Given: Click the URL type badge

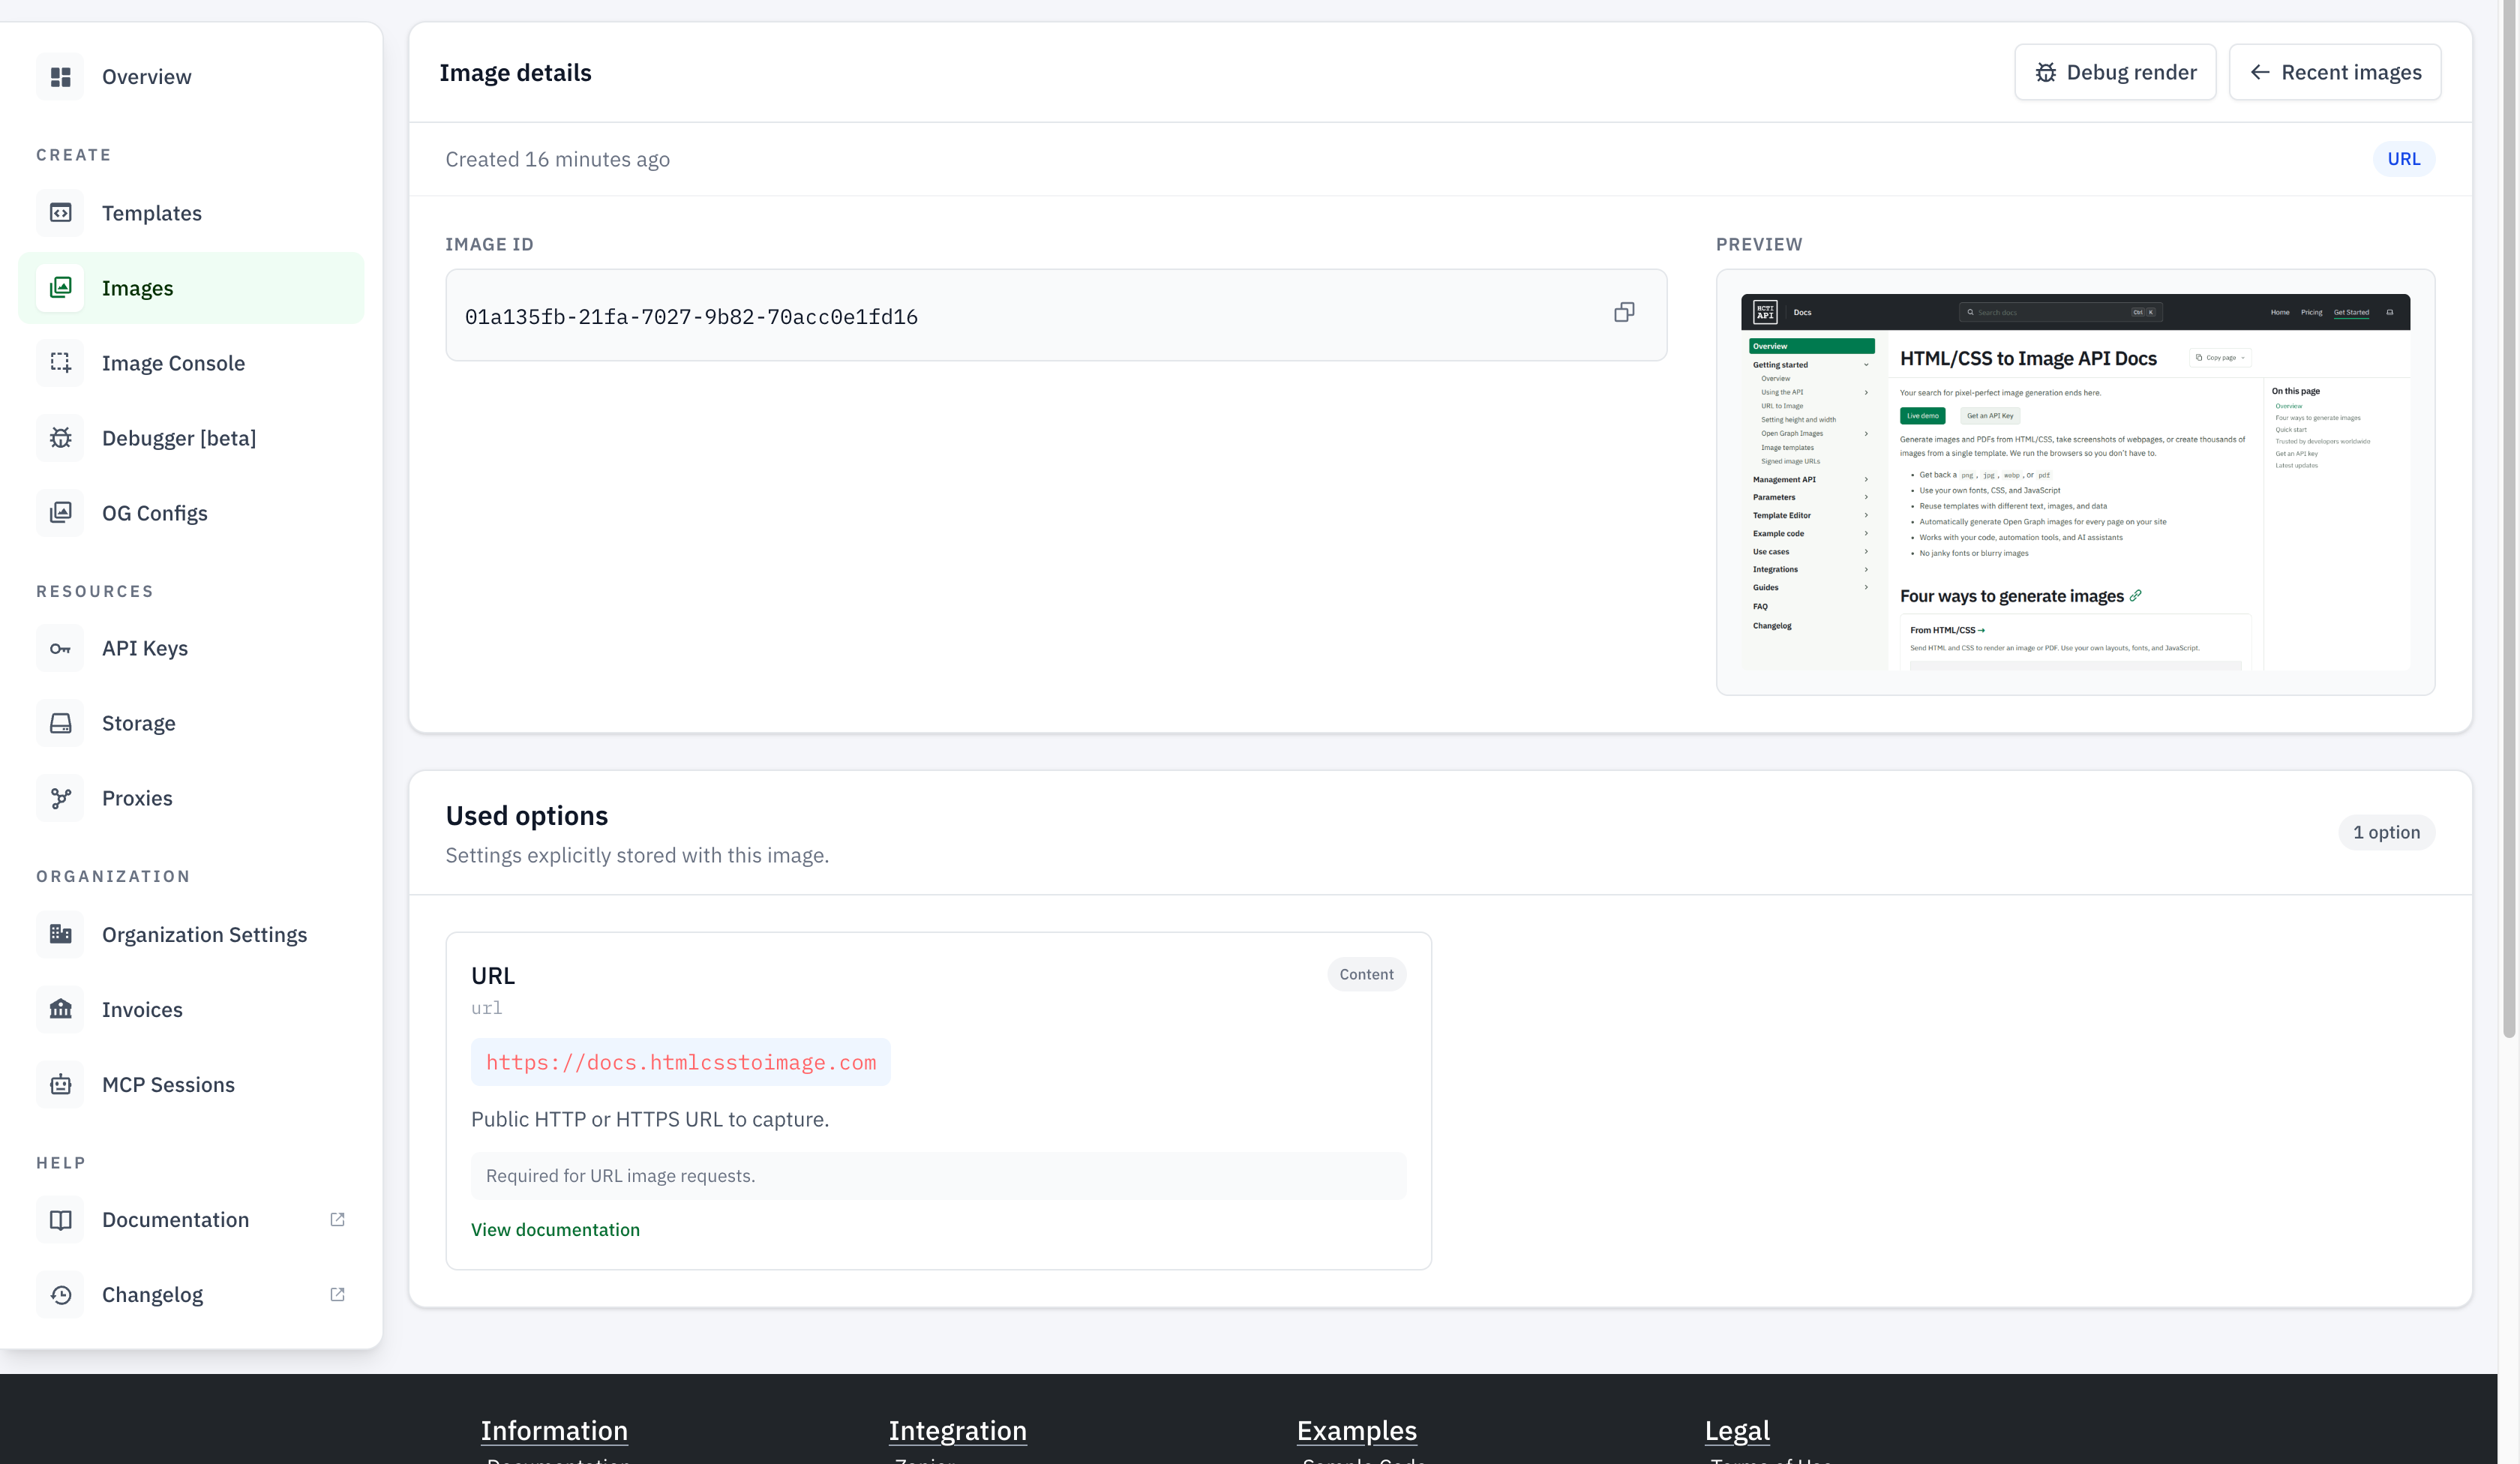Looking at the screenshot, I should point(2404,159).
